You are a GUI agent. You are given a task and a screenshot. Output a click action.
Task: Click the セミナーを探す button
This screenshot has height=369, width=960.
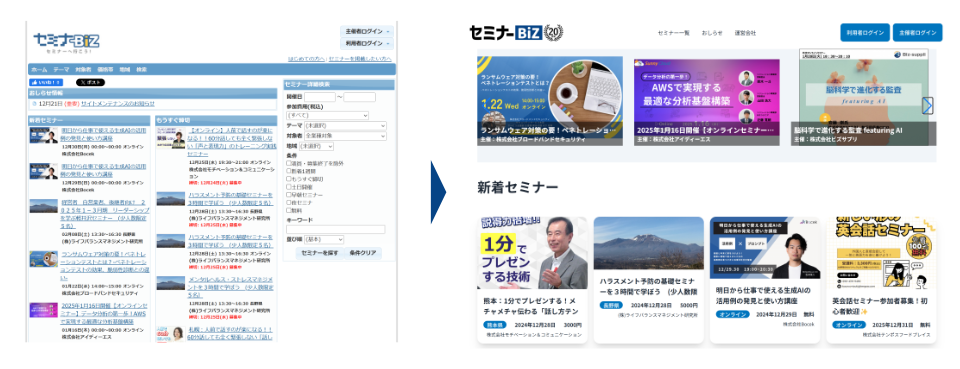tap(320, 253)
